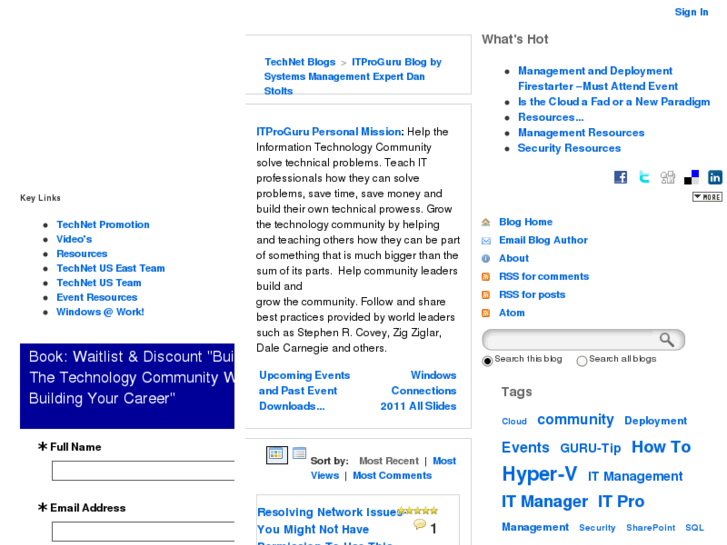Open the Sign In link
The height and width of the screenshot is (545, 727).
tap(691, 12)
